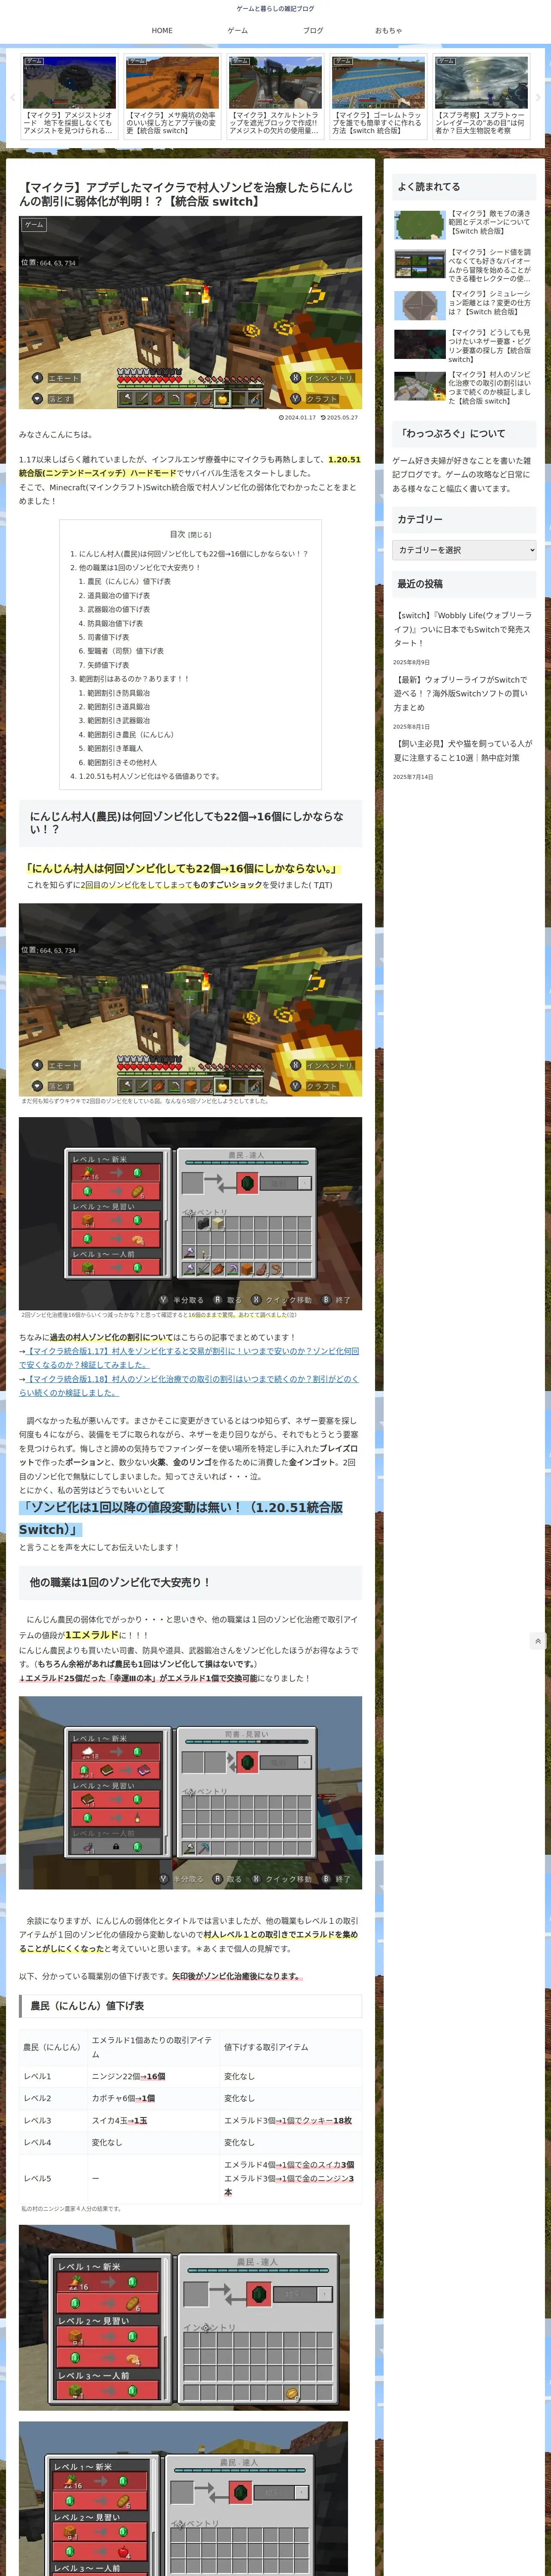Viewport: 551px width, 2576px height.
Task: Open carousel card アメジストジオード
Action: [70, 97]
